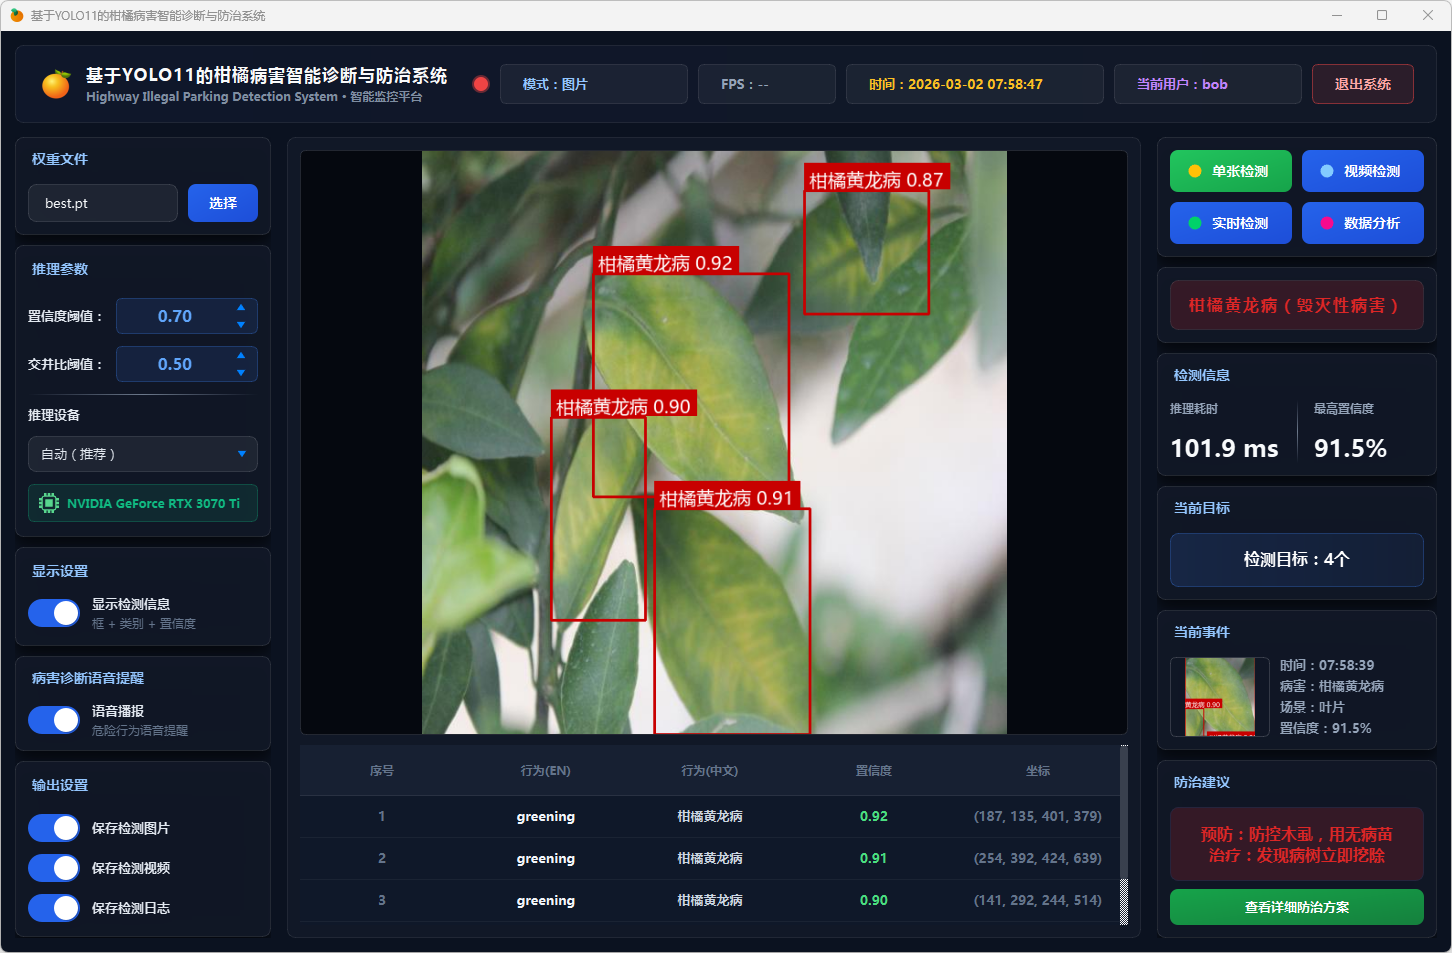1452x953 pixels.
Task: Click the logout button (退出系统)
Action: pos(1362,84)
